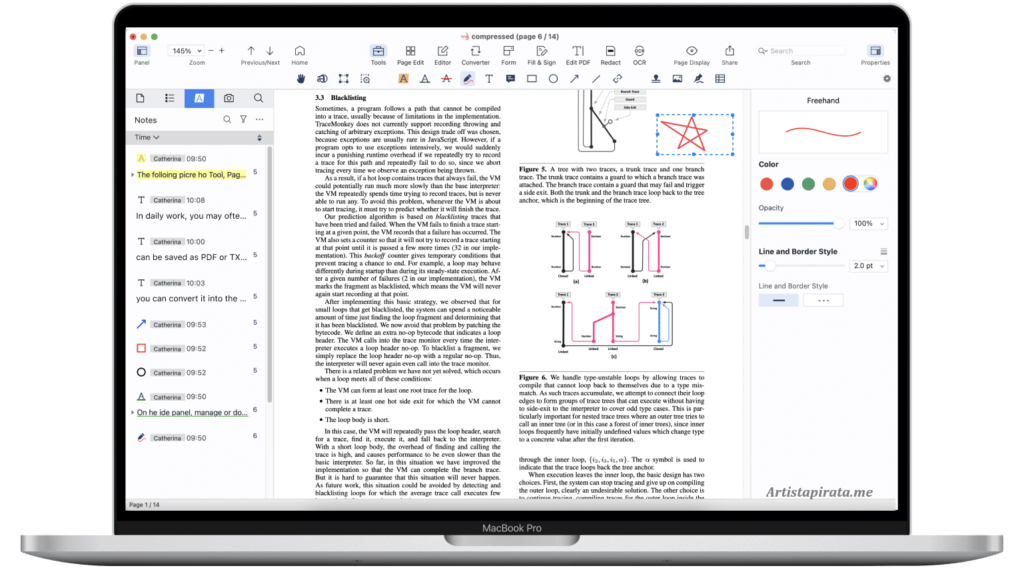Screen dimensions: 1024x570
Task: Open the Editor tool
Action: click(x=443, y=55)
